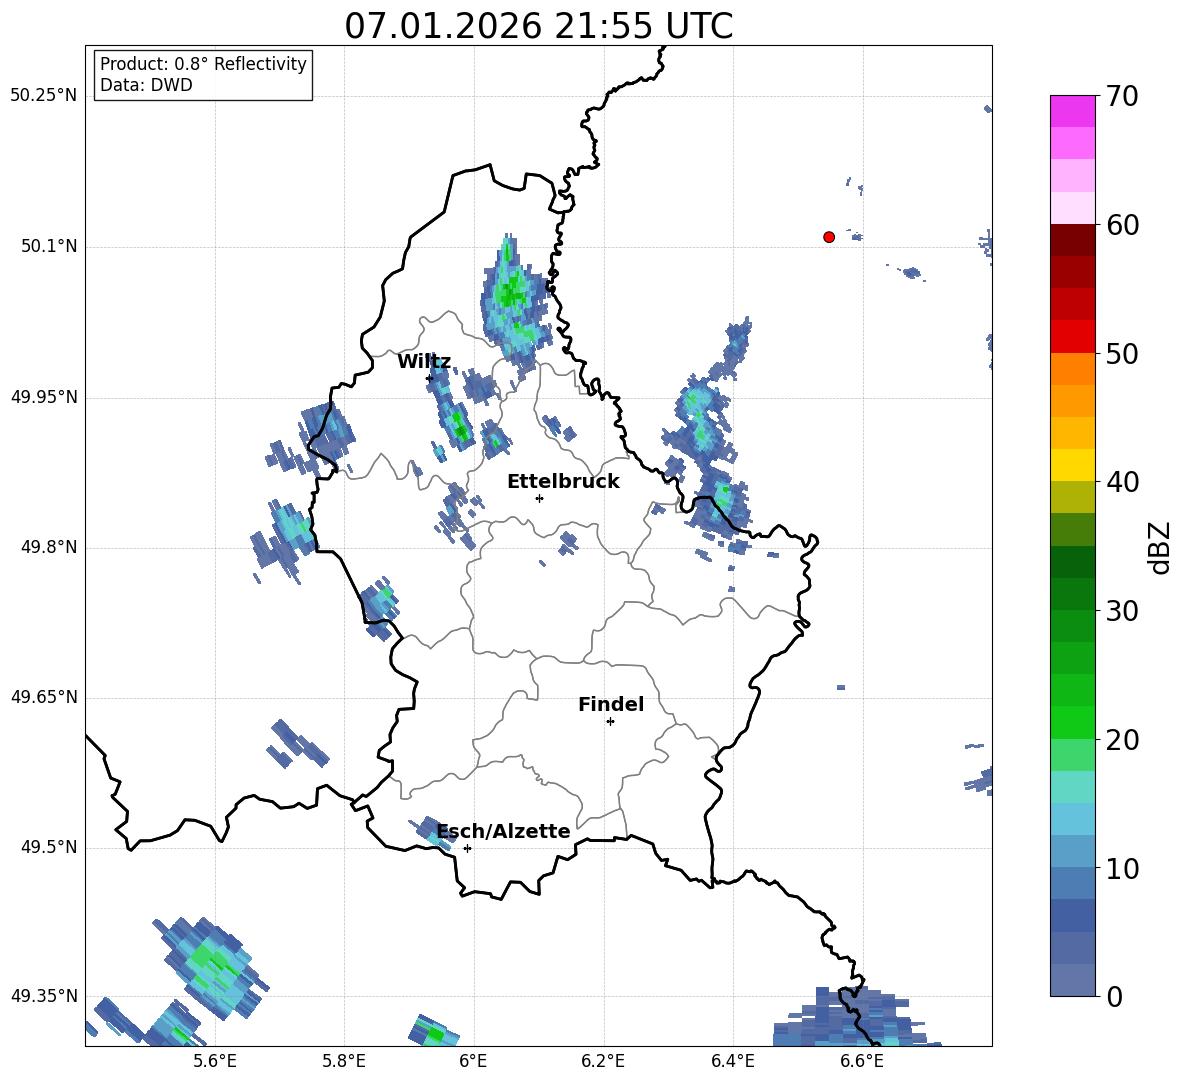Click the 5.6°E longitude label
This screenshot has width=1184, height=1081.
(215, 1061)
